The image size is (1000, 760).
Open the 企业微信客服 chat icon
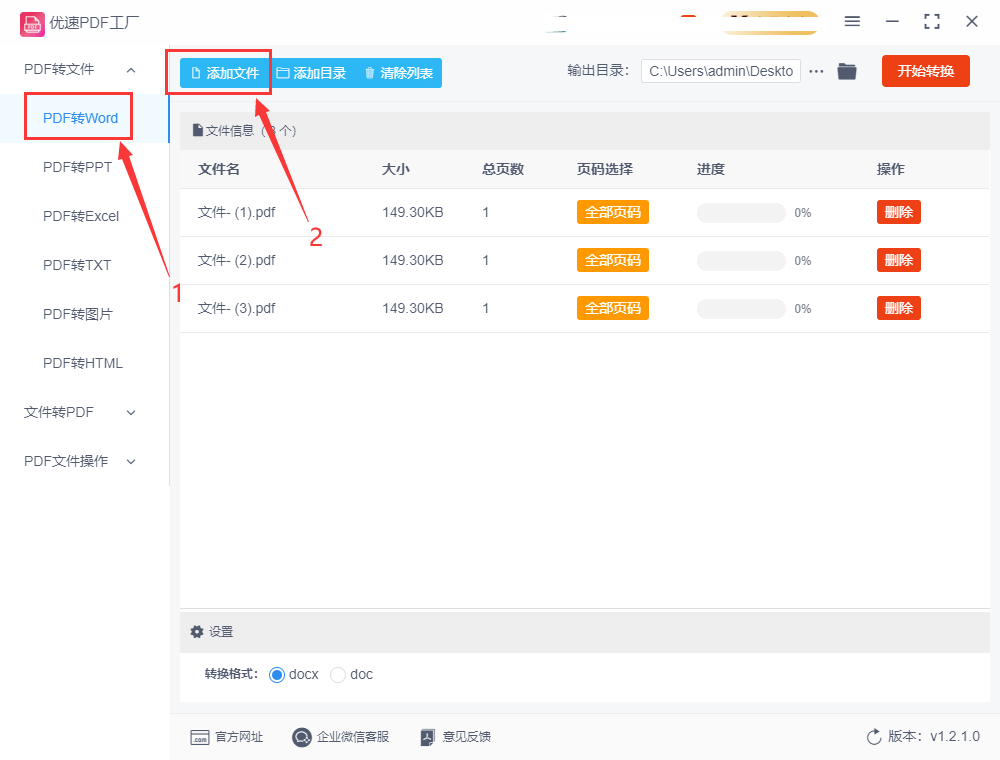pyautogui.click(x=302, y=738)
